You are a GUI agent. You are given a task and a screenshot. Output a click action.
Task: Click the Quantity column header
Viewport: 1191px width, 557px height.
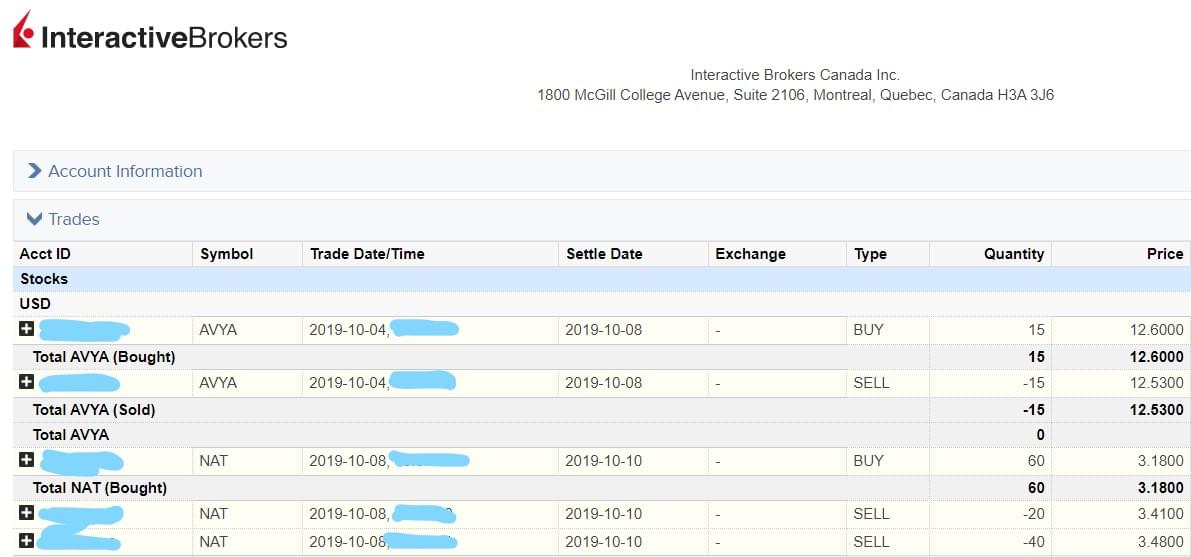(1013, 254)
